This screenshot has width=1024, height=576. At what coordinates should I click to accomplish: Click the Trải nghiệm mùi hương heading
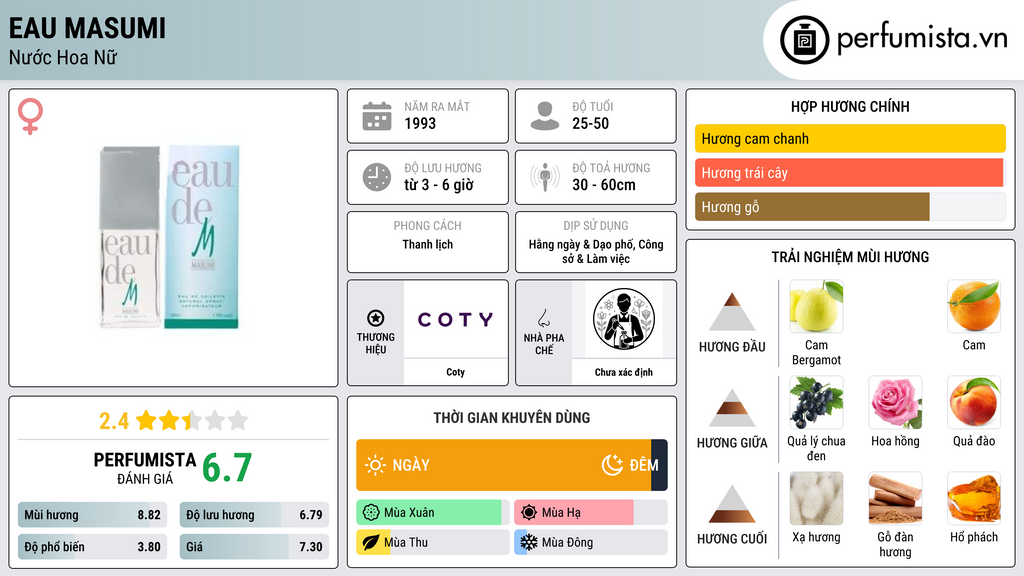tap(850, 257)
